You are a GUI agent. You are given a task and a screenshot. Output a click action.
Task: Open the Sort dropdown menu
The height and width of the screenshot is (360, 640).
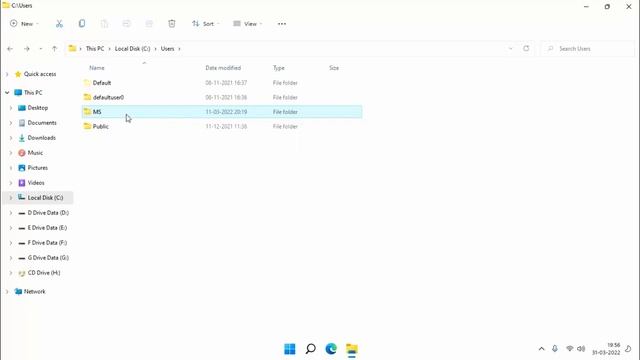[206, 24]
